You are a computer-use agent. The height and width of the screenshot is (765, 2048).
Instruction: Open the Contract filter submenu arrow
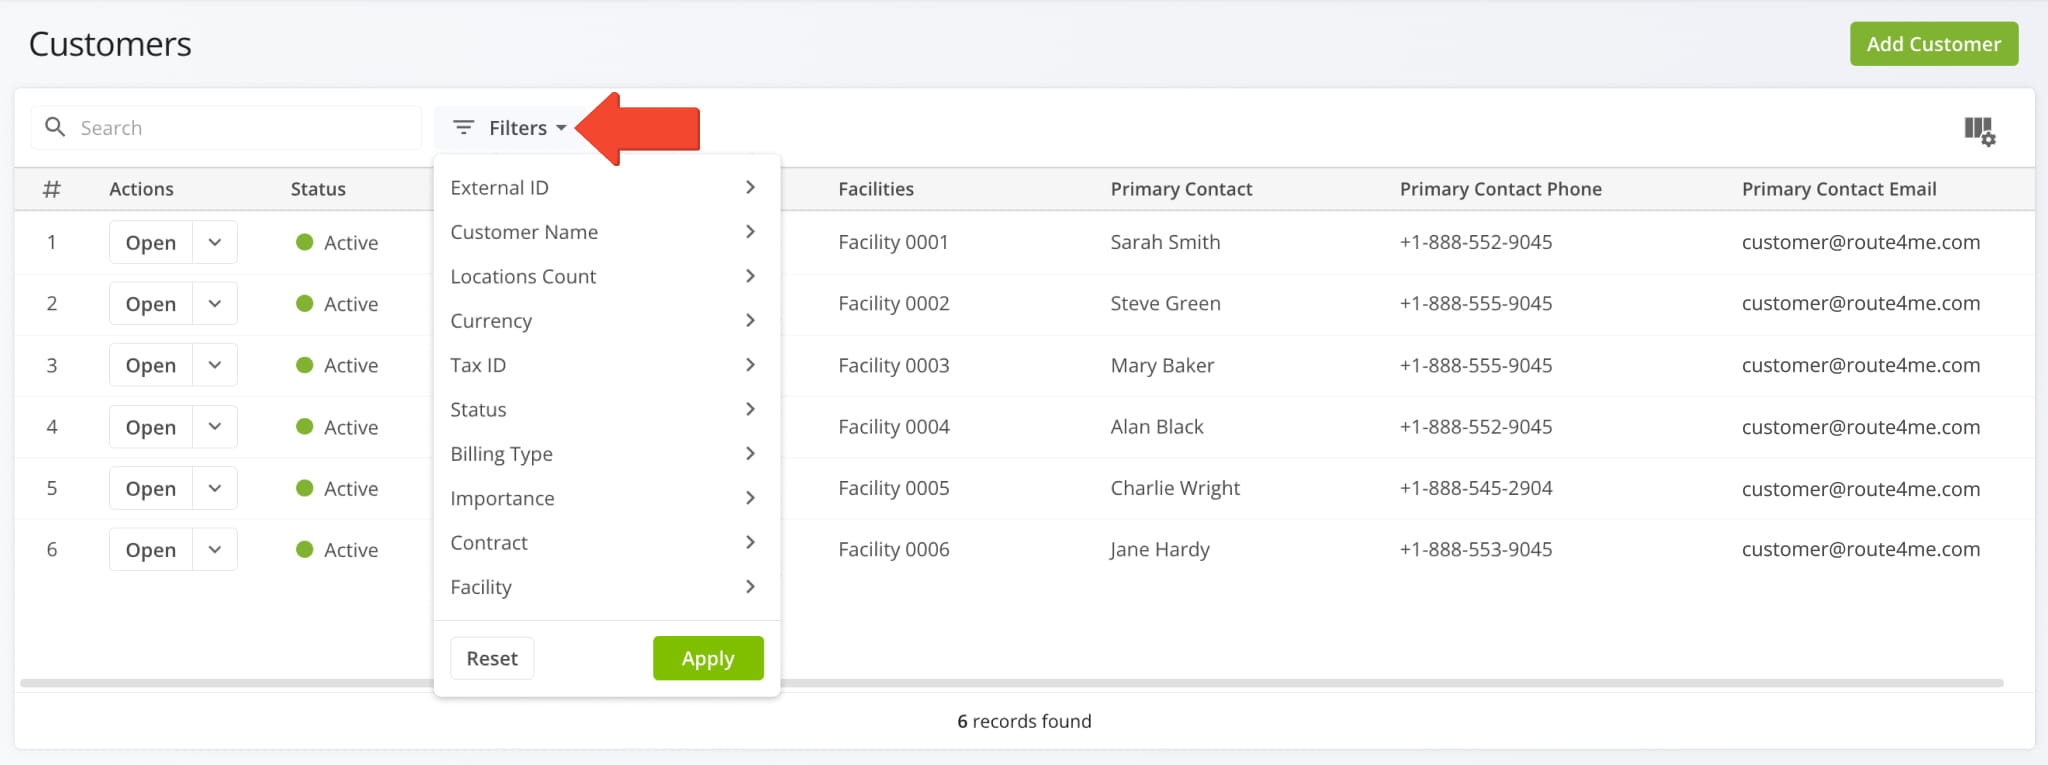[750, 542]
